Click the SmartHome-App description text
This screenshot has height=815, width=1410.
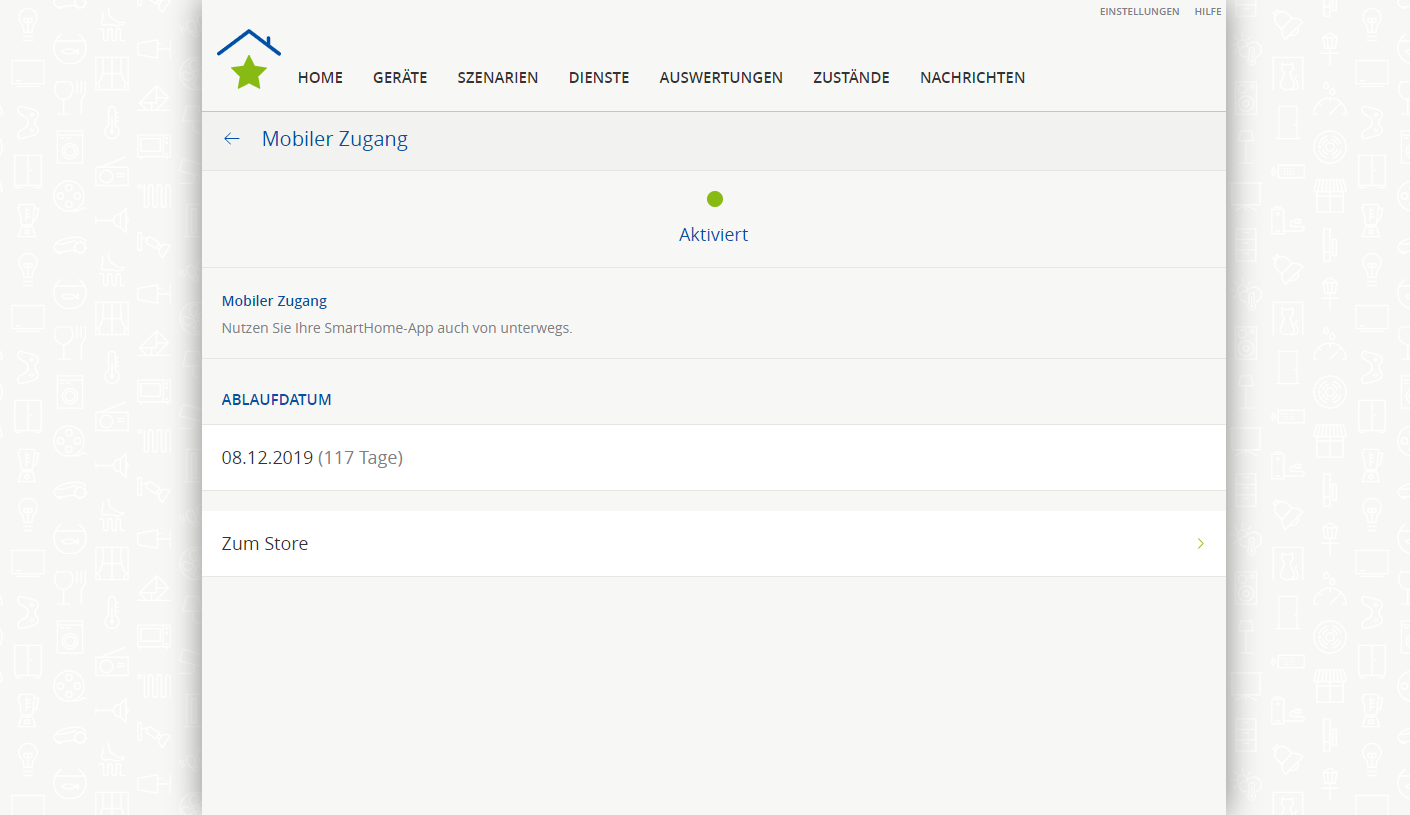tap(397, 328)
